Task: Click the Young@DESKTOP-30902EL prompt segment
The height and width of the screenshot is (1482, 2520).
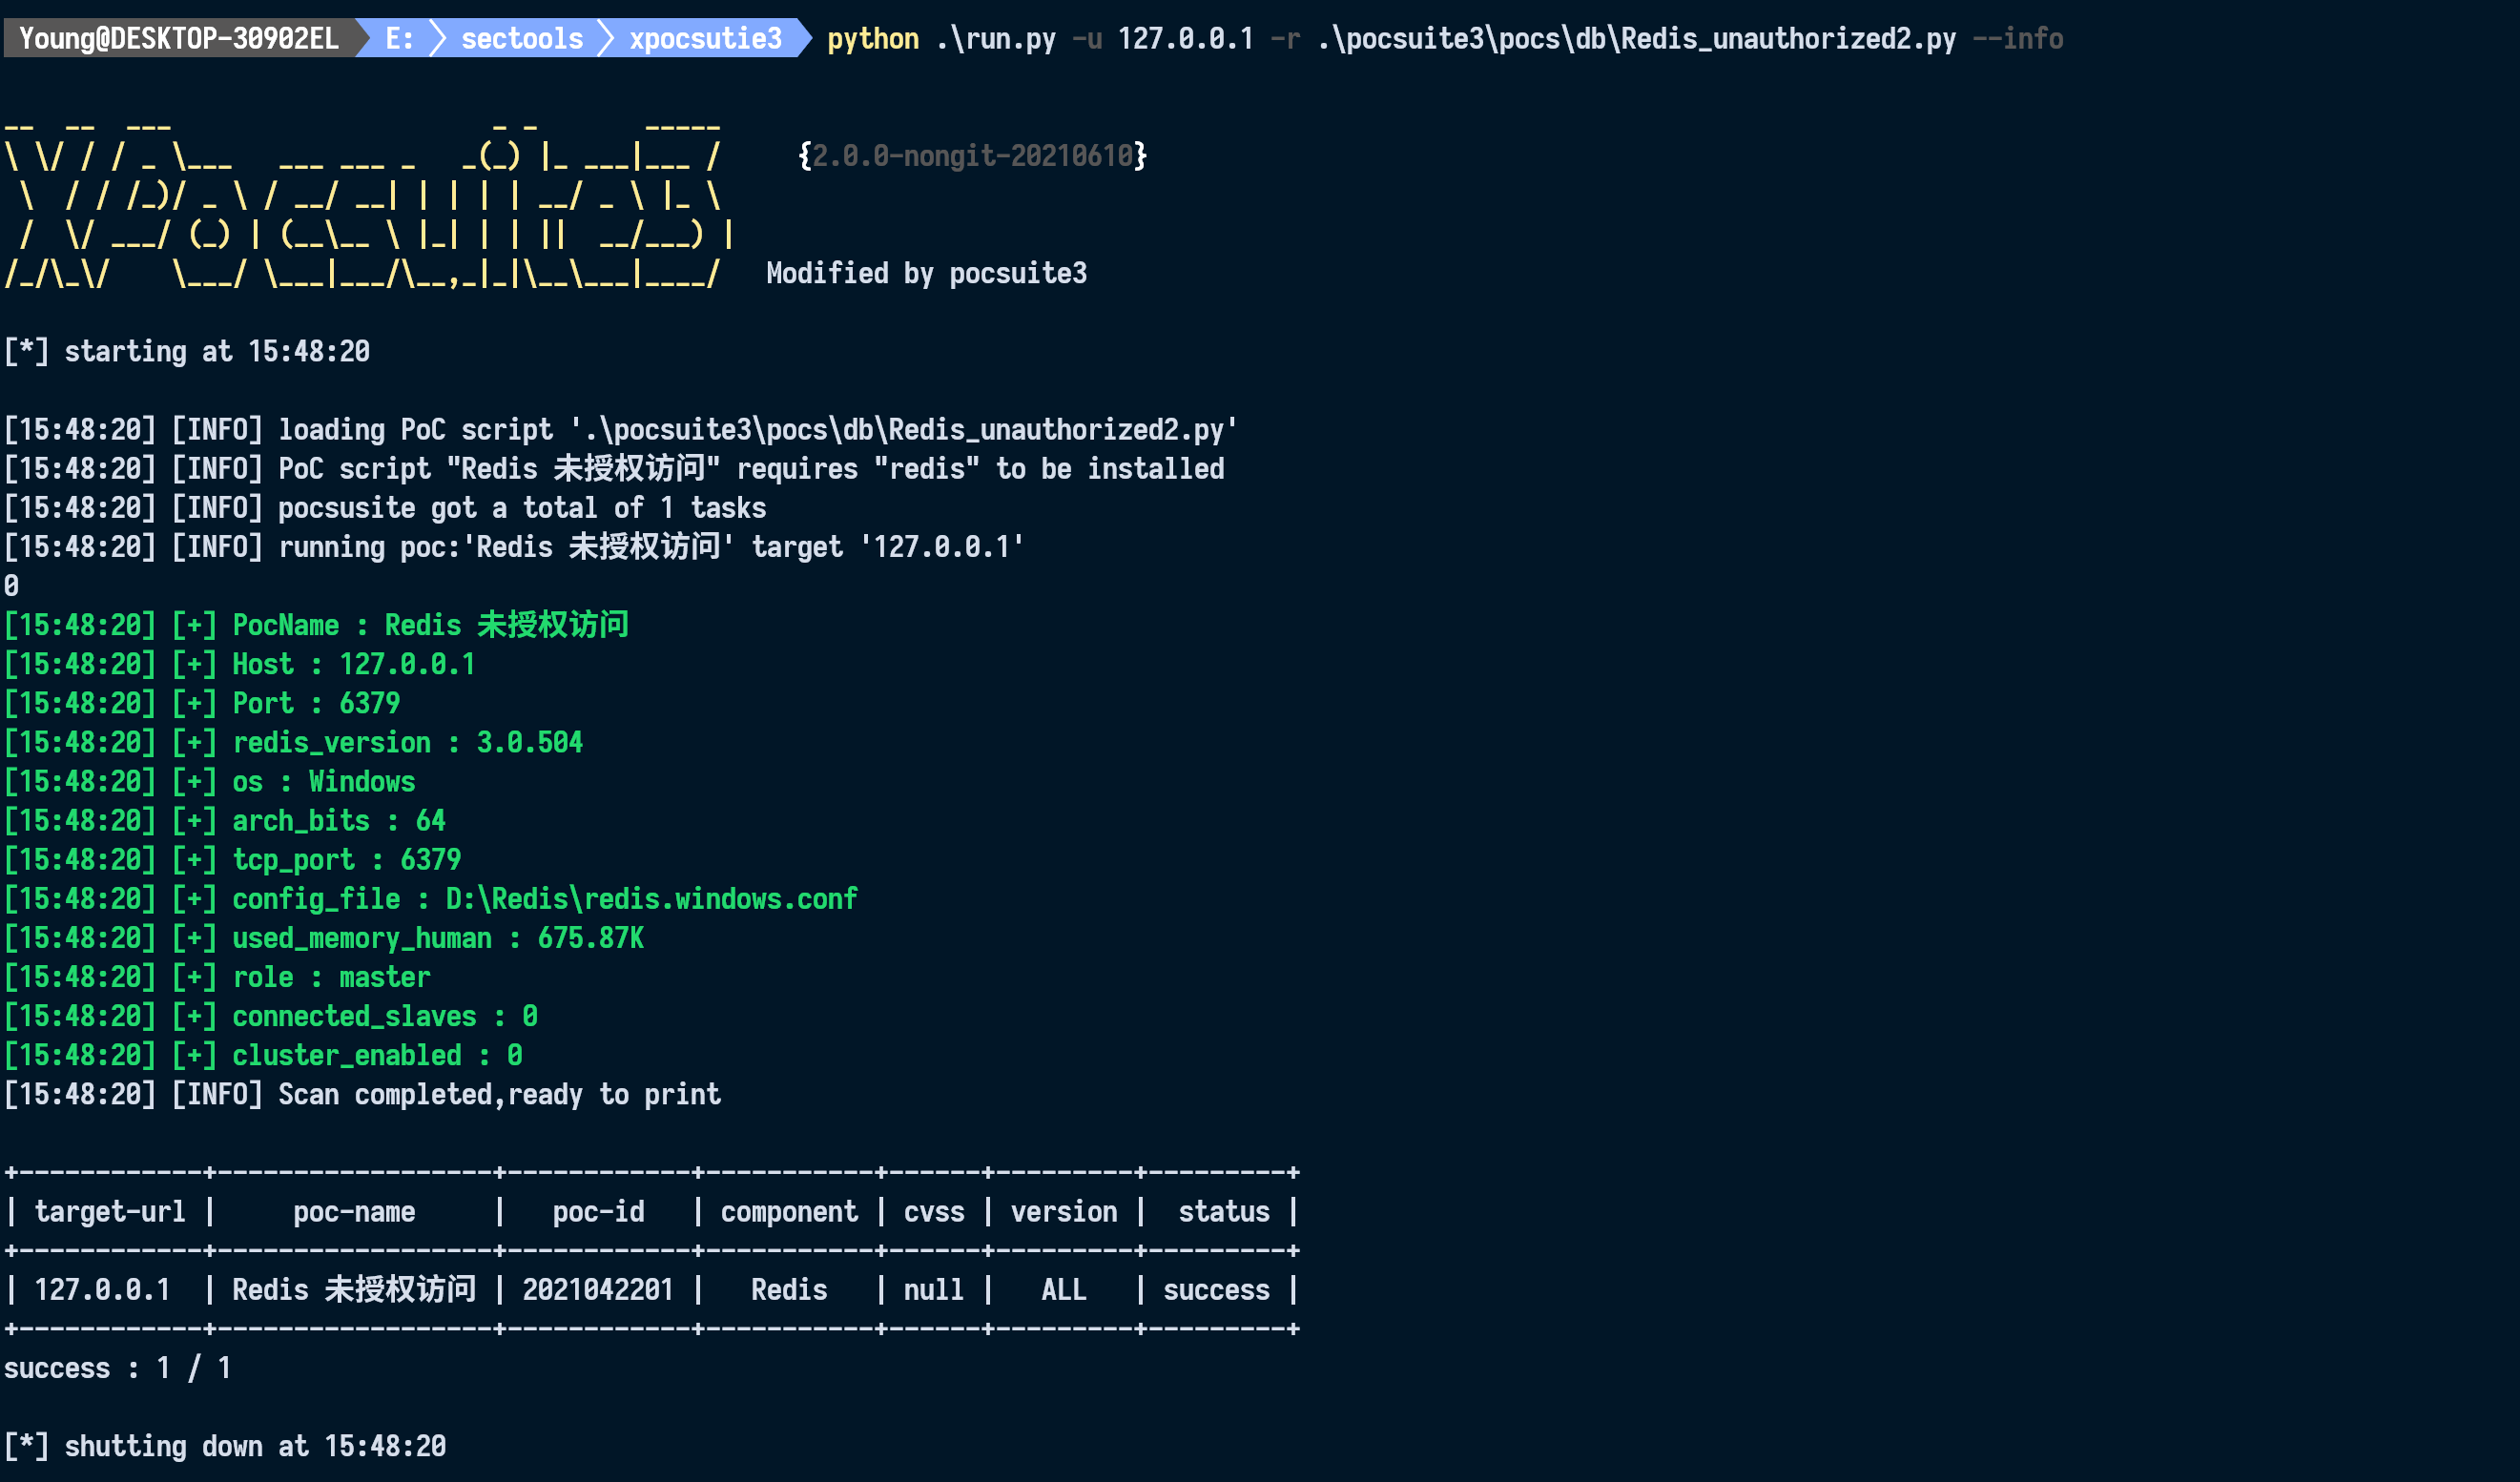Action: pyautogui.click(x=178, y=39)
